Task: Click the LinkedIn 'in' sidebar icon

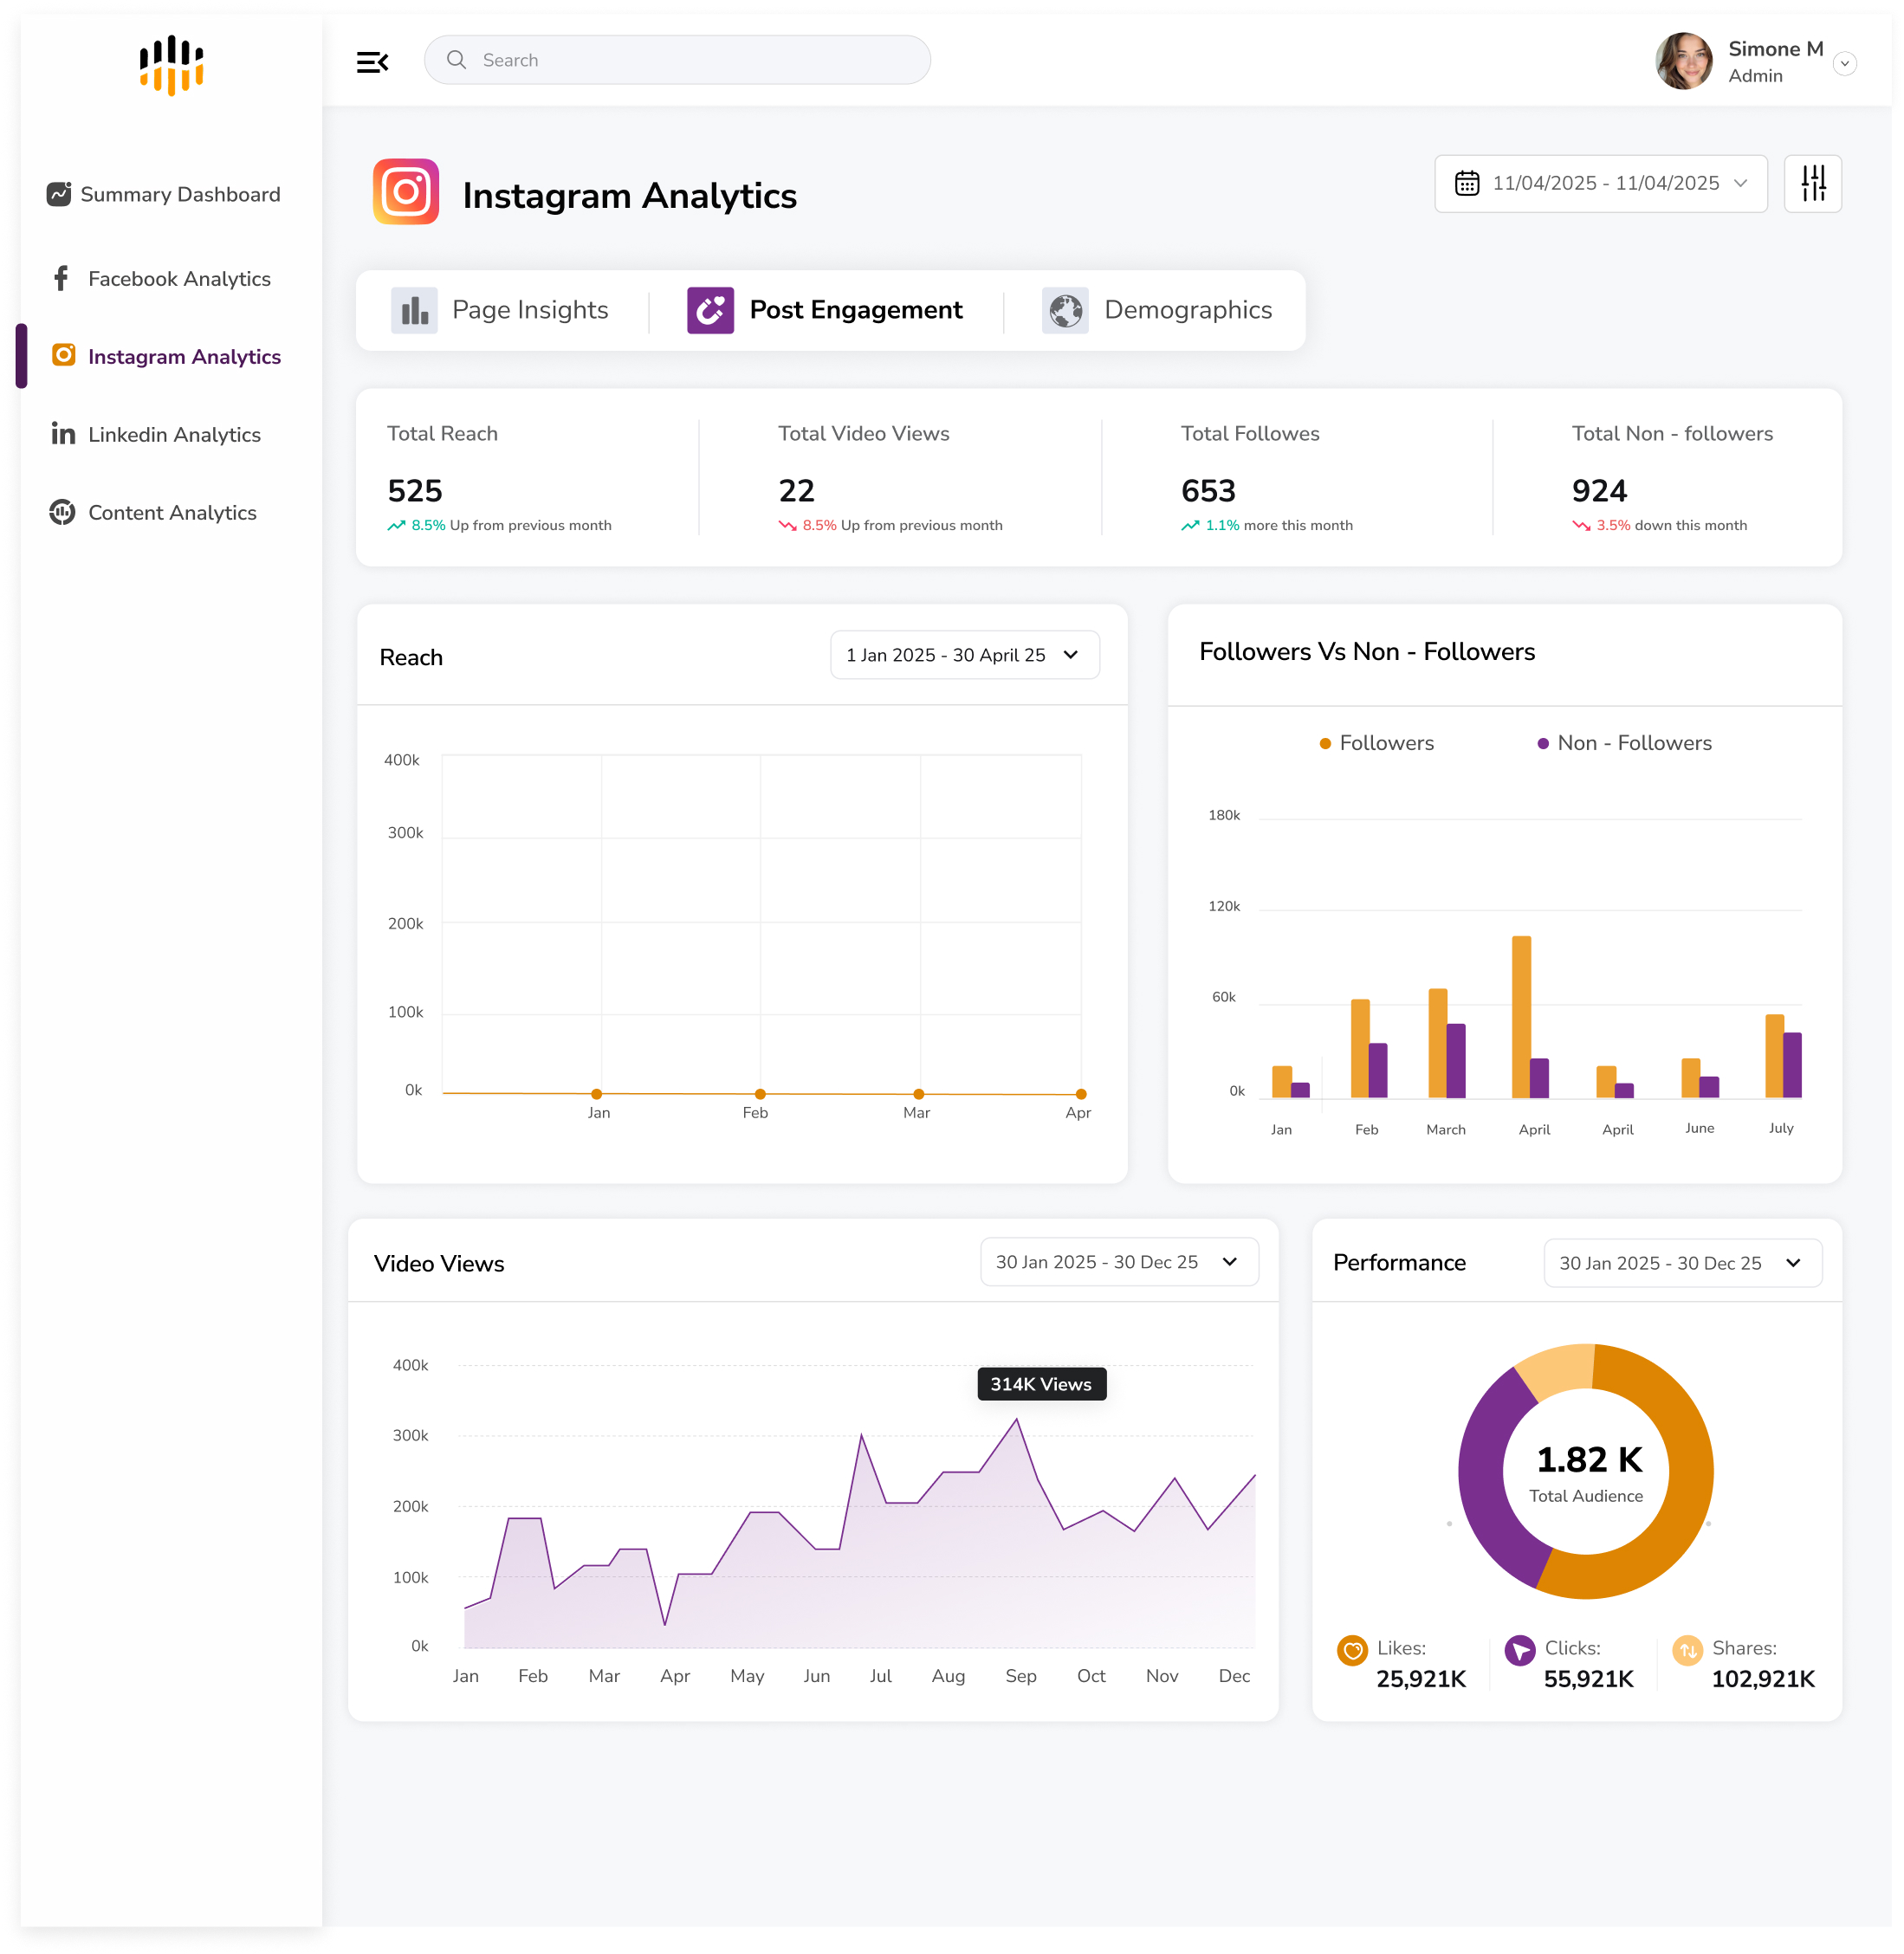Action: tap(63, 433)
